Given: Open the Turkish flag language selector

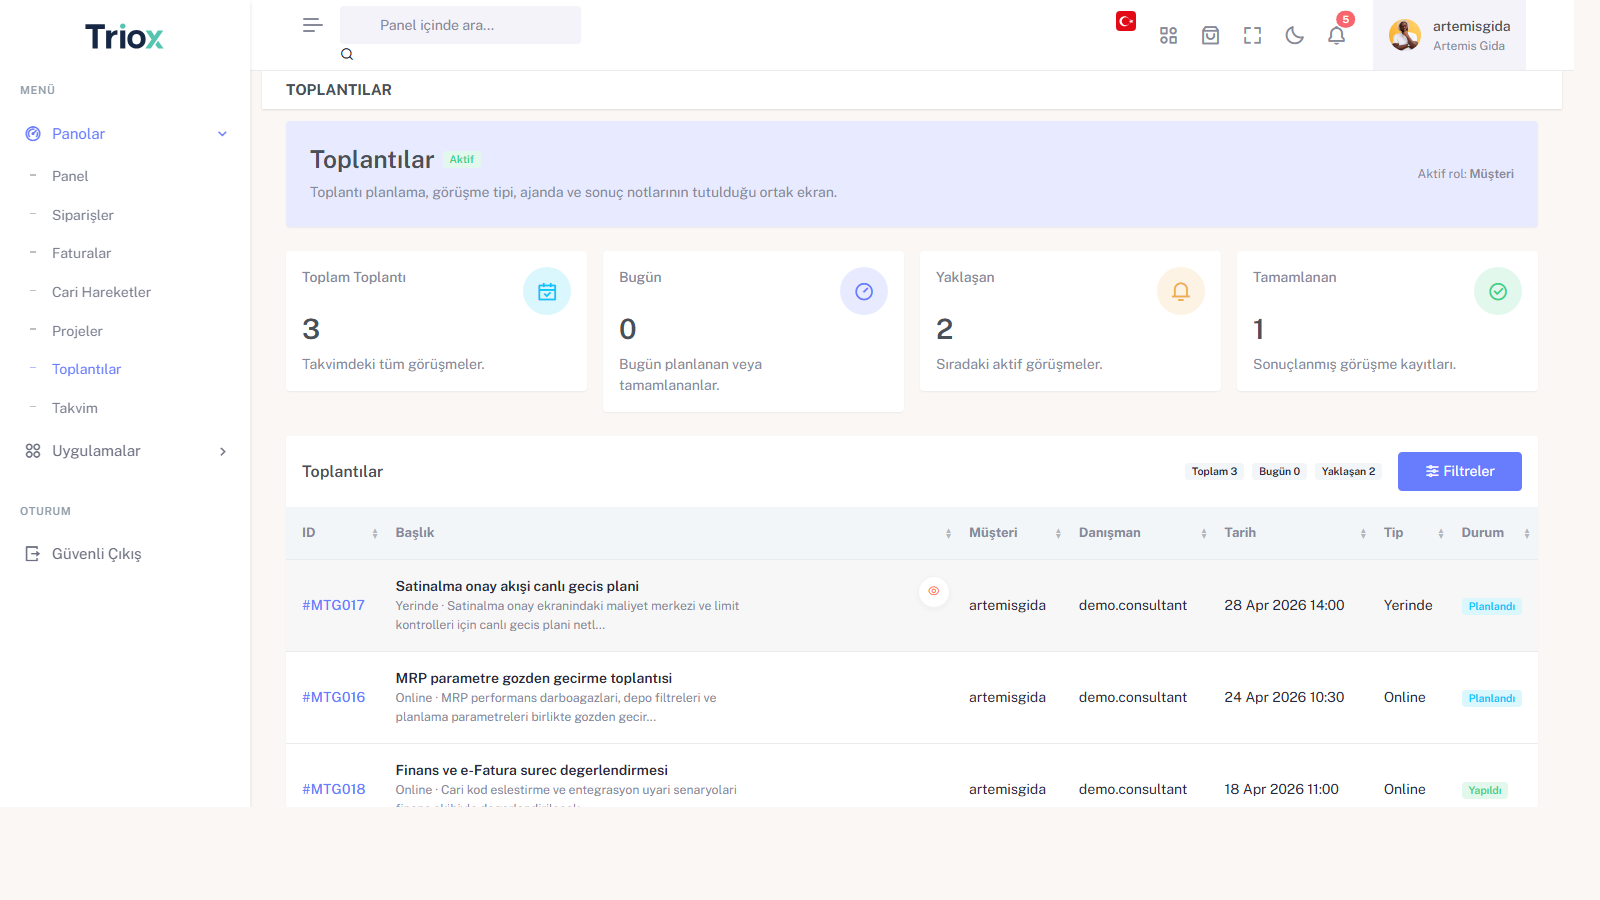Looking at the screenshot, I should [1126, 21].
